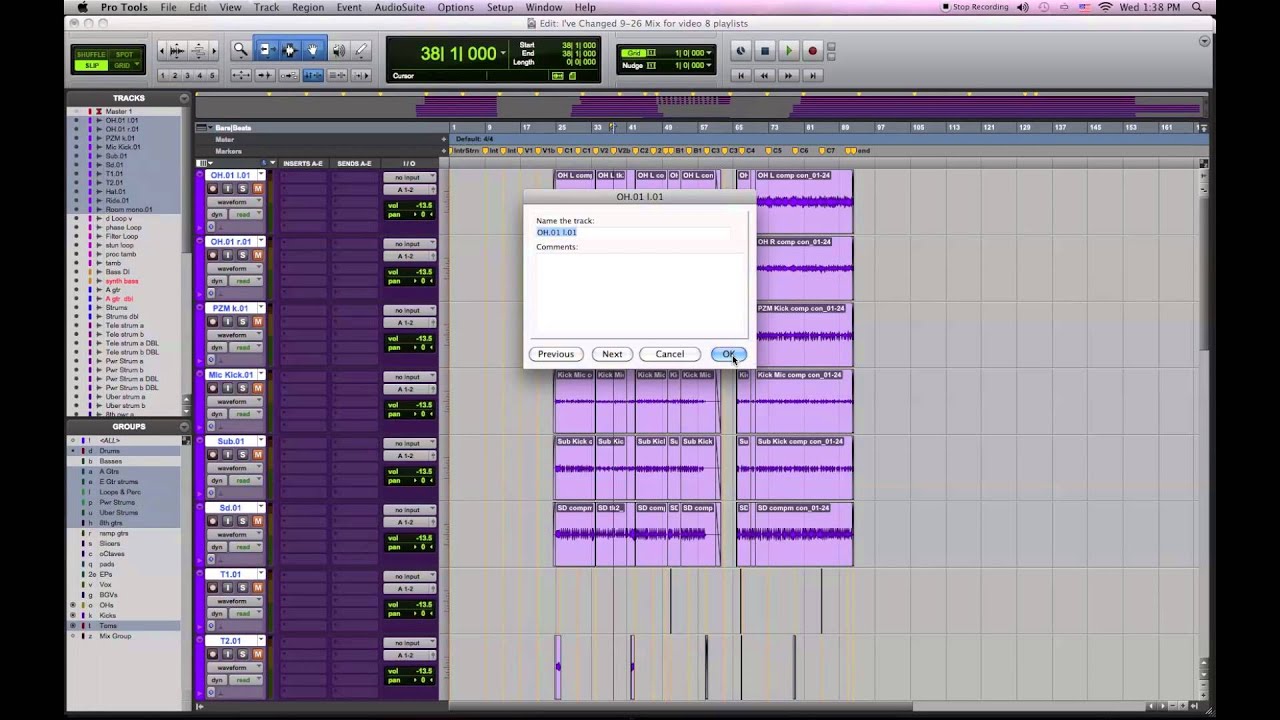
Task: Open the Setup menu
Action: (x=500, y=7)
